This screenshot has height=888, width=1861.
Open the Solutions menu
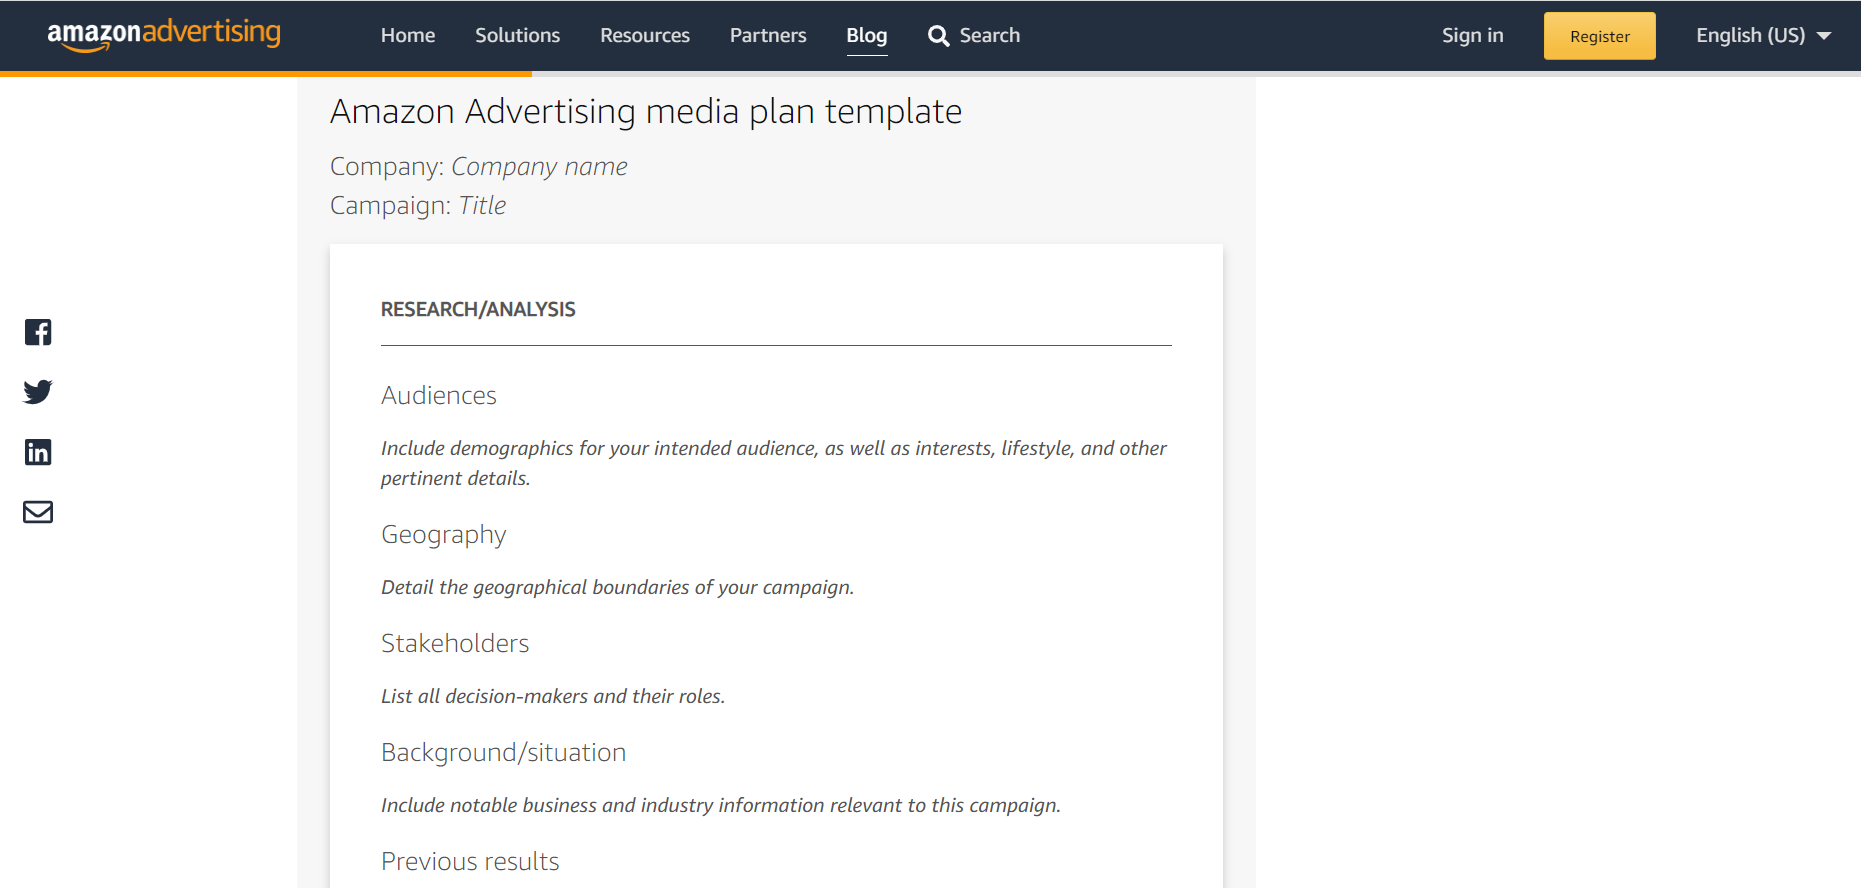(x=517, y=36)
